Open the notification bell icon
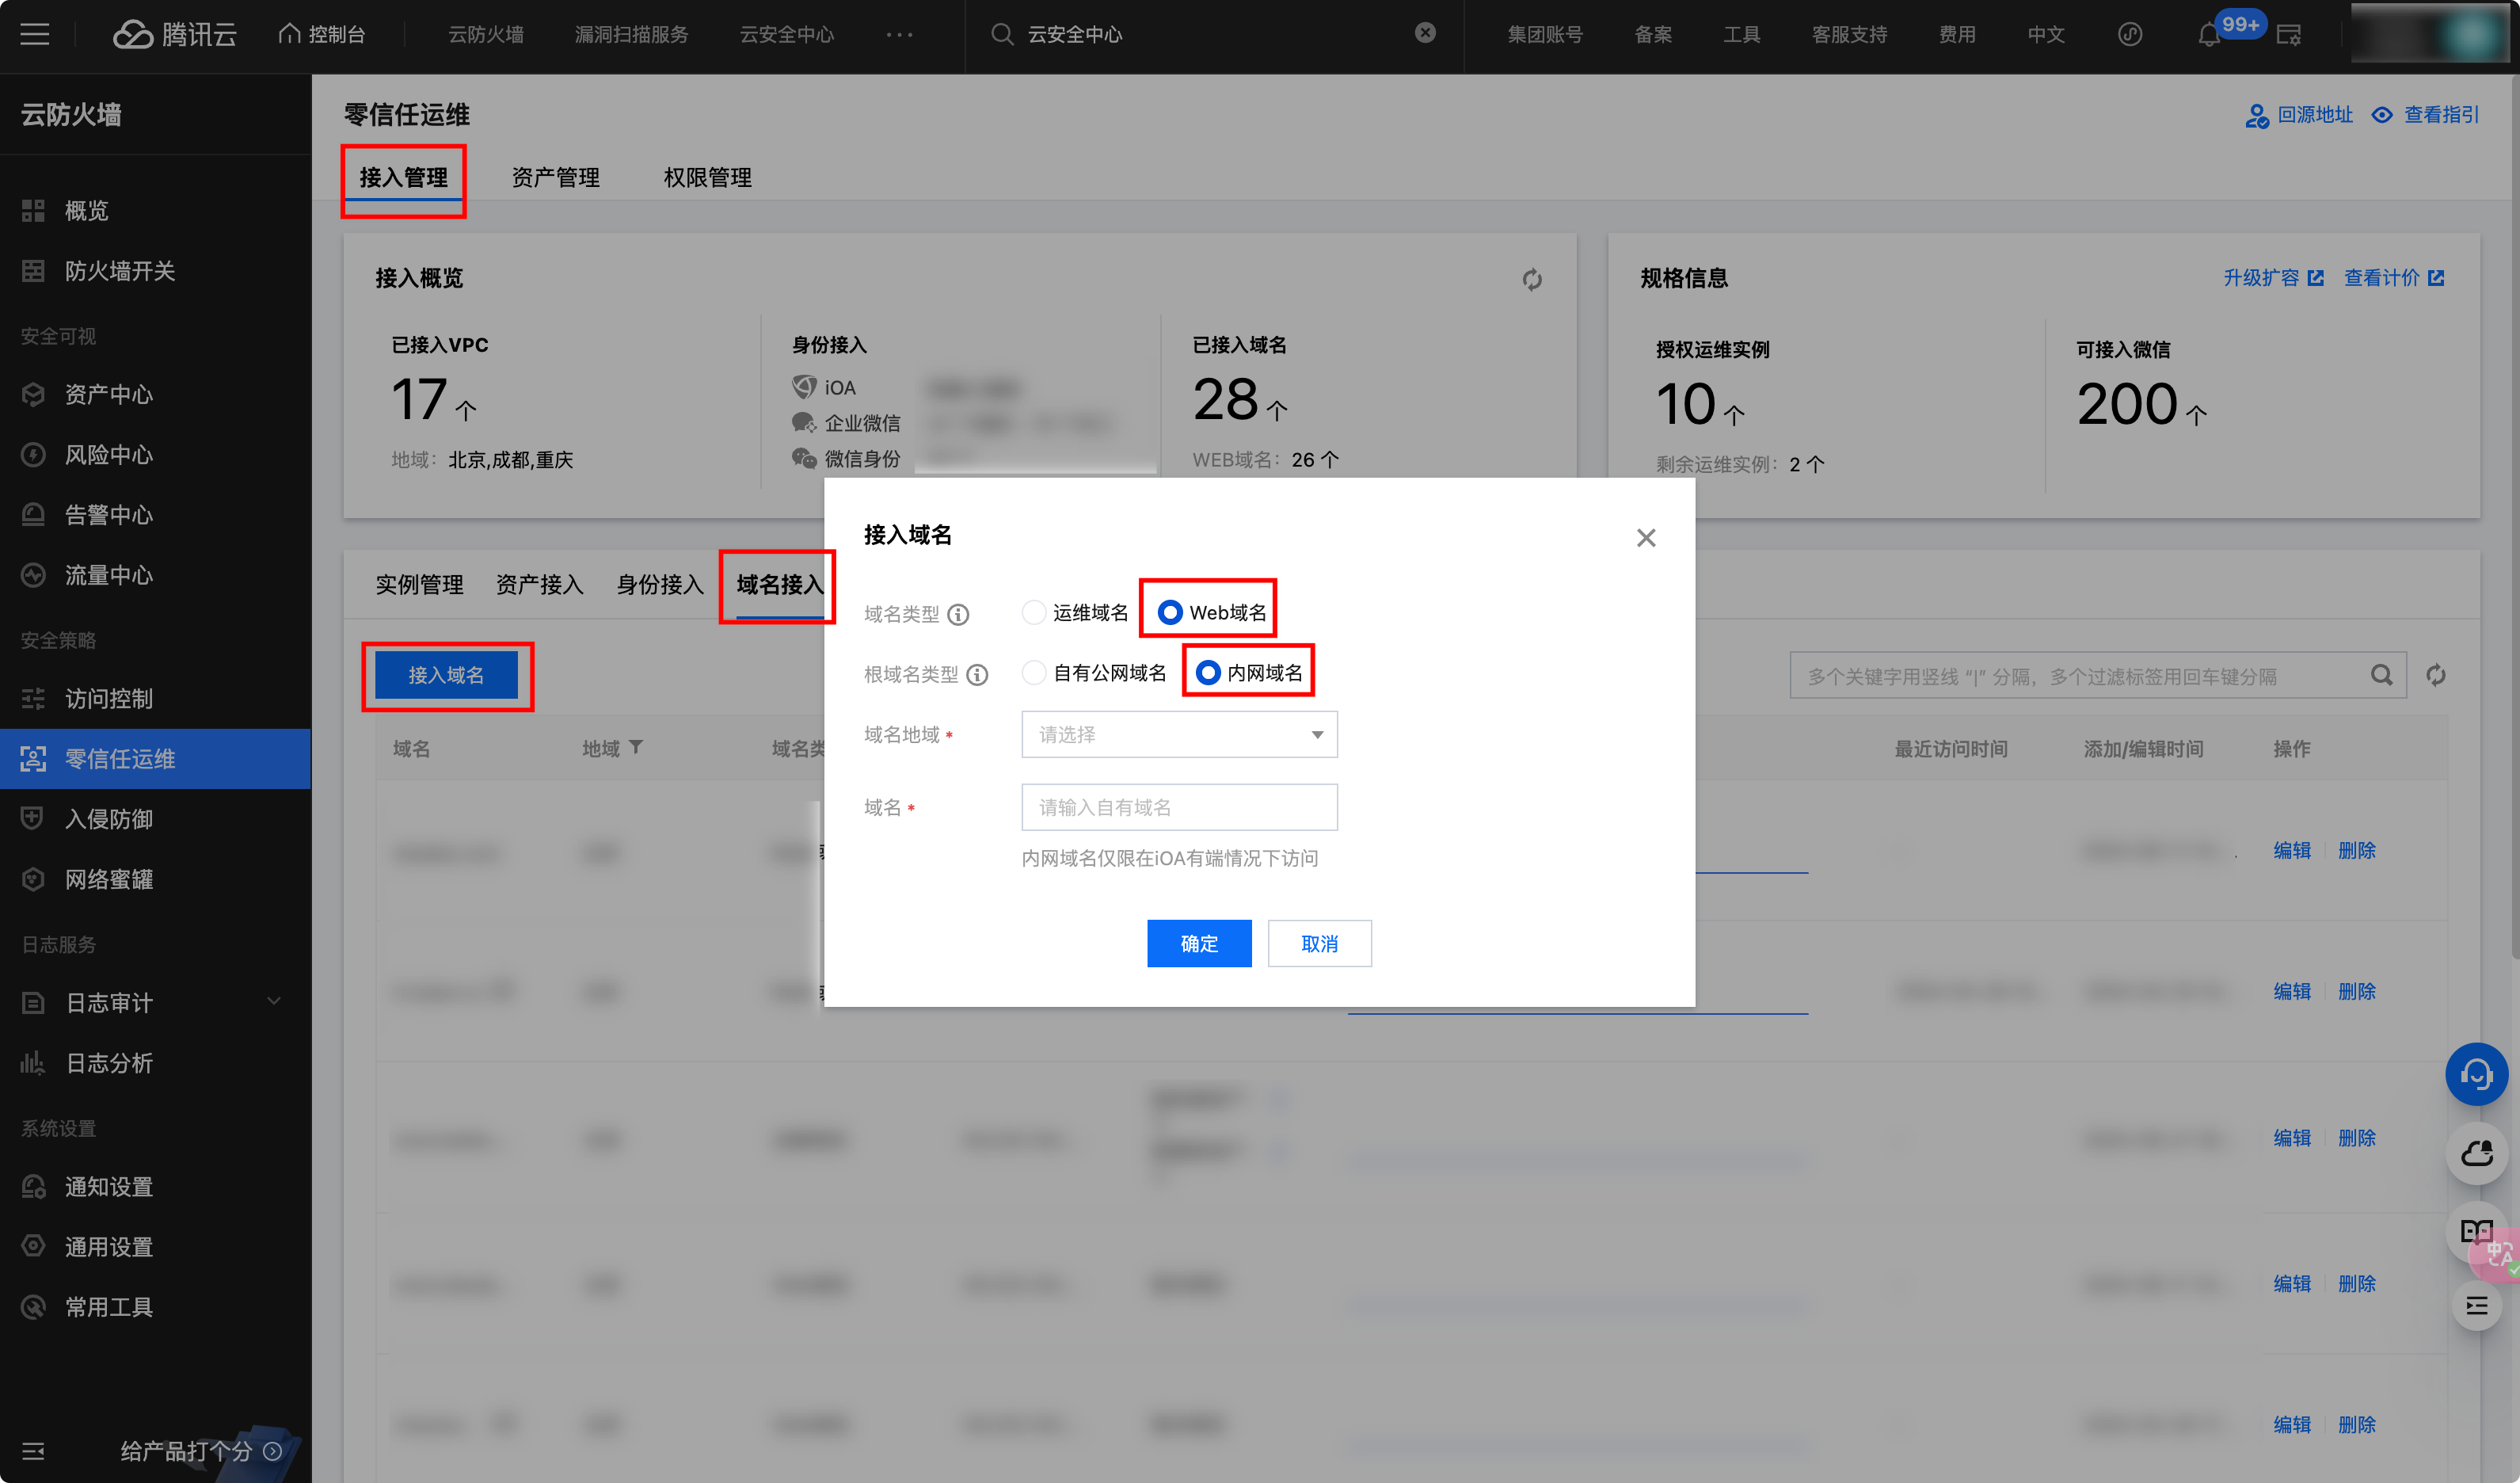The image size is (2520, 1483). (x=2208, y=36)
